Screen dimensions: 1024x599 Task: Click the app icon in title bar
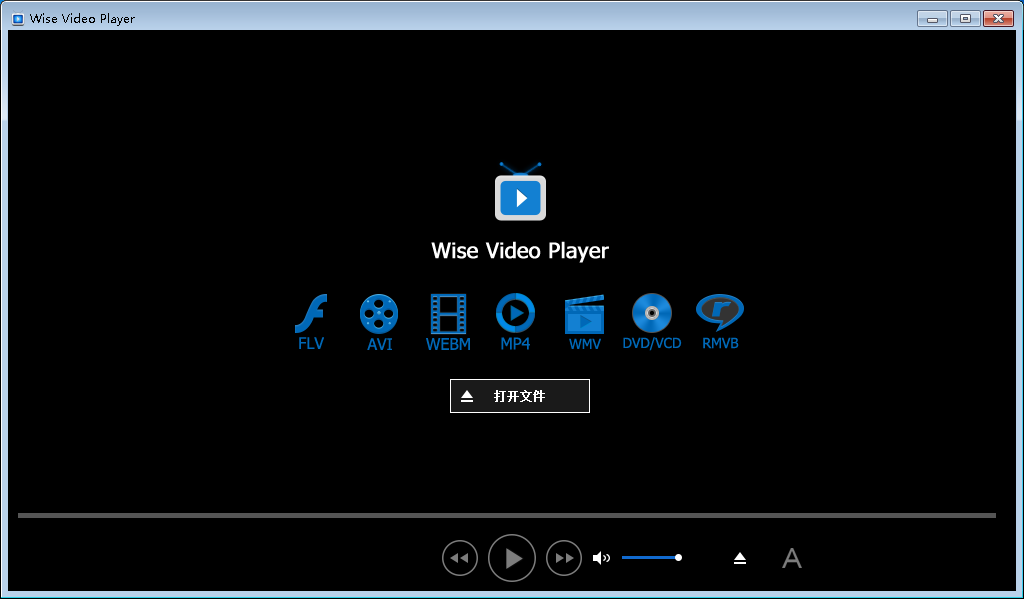18,19
